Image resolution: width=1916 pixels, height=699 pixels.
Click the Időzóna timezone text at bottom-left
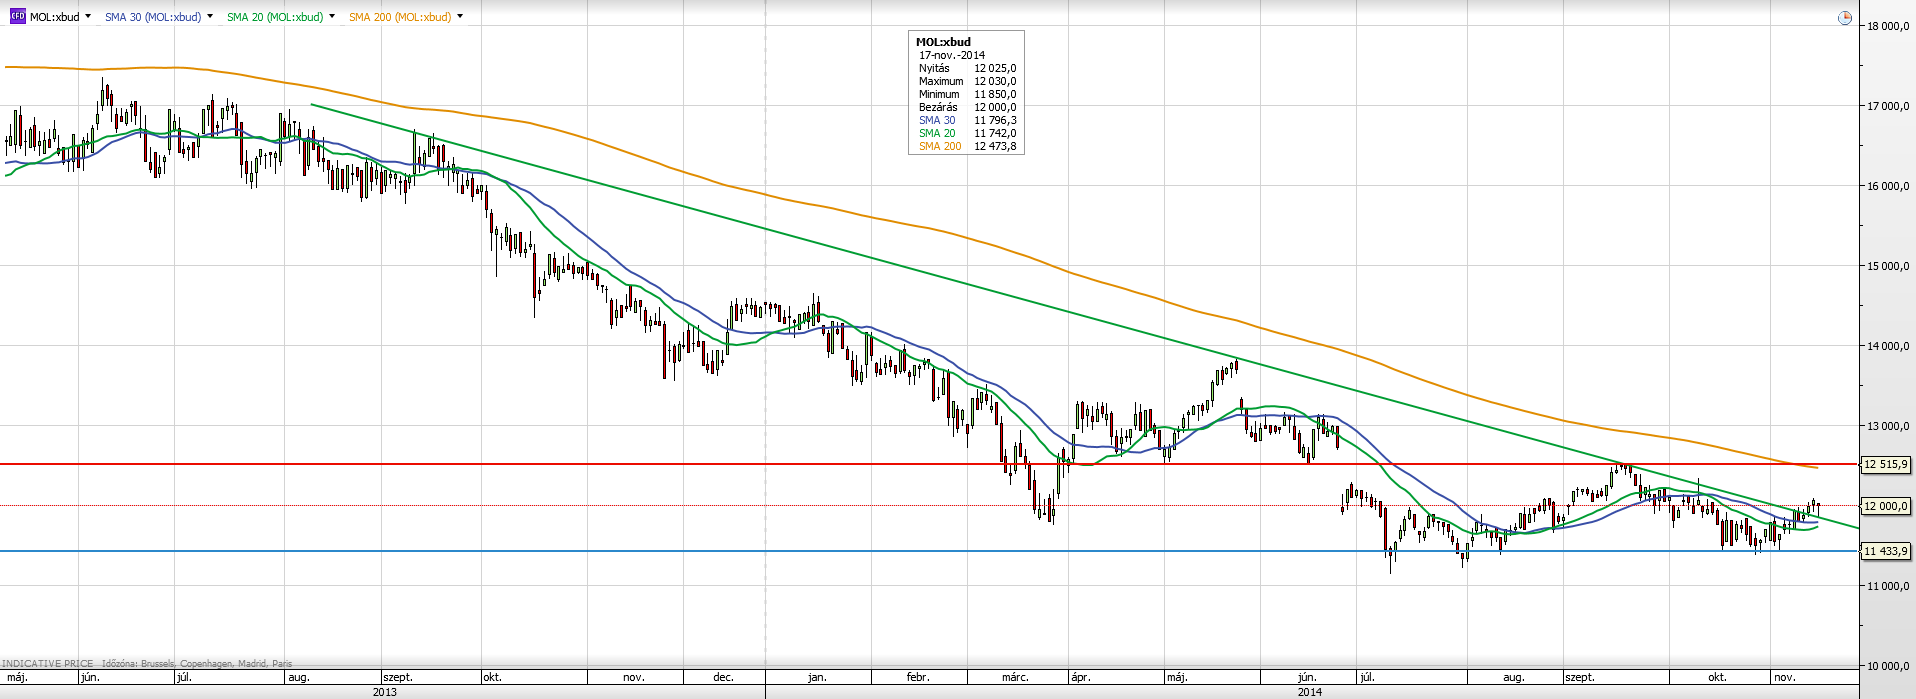[x=197, y=663]
